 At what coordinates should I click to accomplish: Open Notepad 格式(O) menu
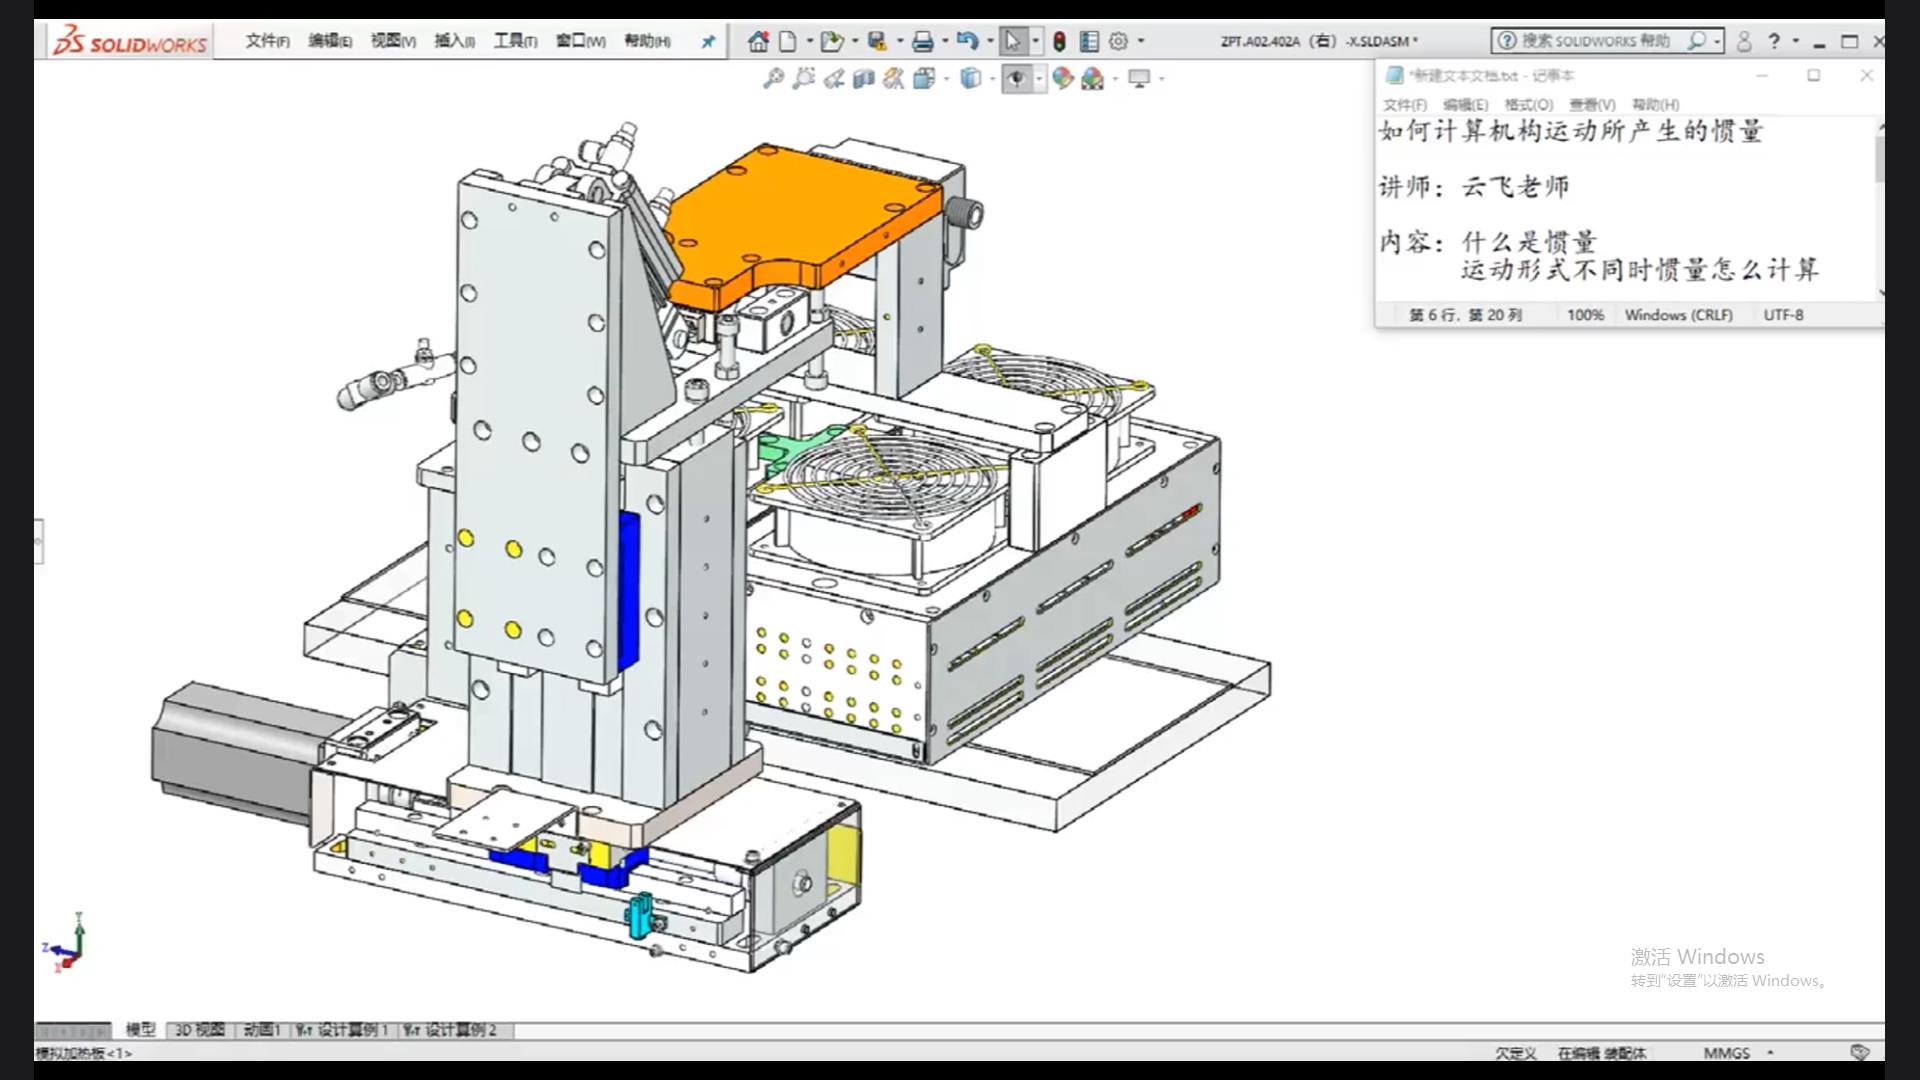[x=1529, y=105]
